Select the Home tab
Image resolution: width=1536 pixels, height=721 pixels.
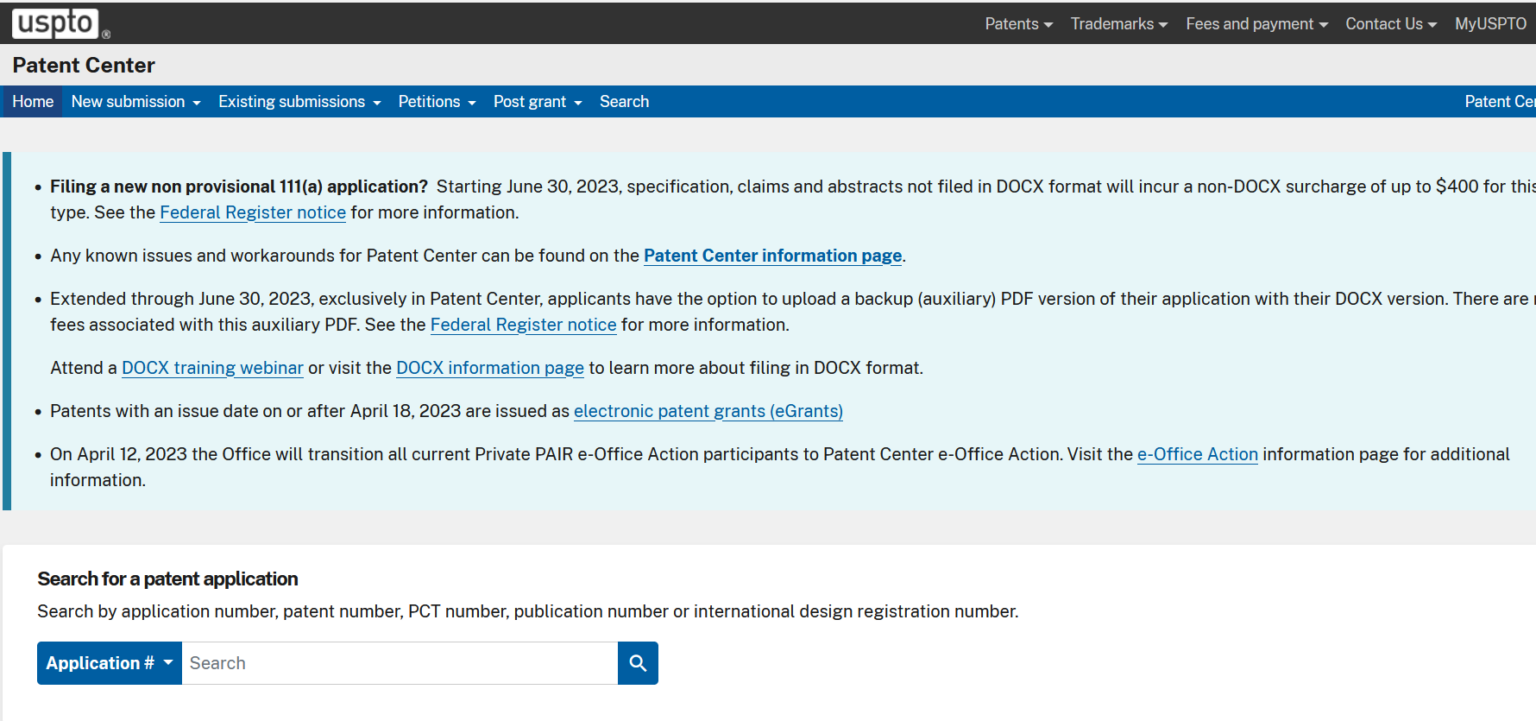(x=32, y=101)
